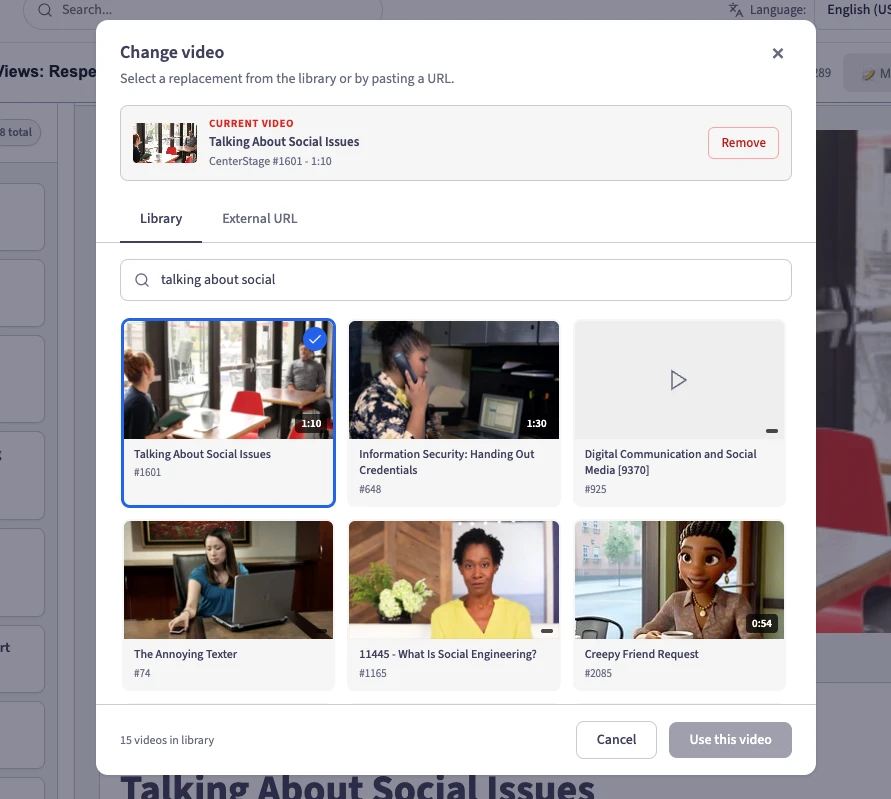Viewport: 891px width, 799px height.
Task: Click the Change video heading
Action: [172, 52]
